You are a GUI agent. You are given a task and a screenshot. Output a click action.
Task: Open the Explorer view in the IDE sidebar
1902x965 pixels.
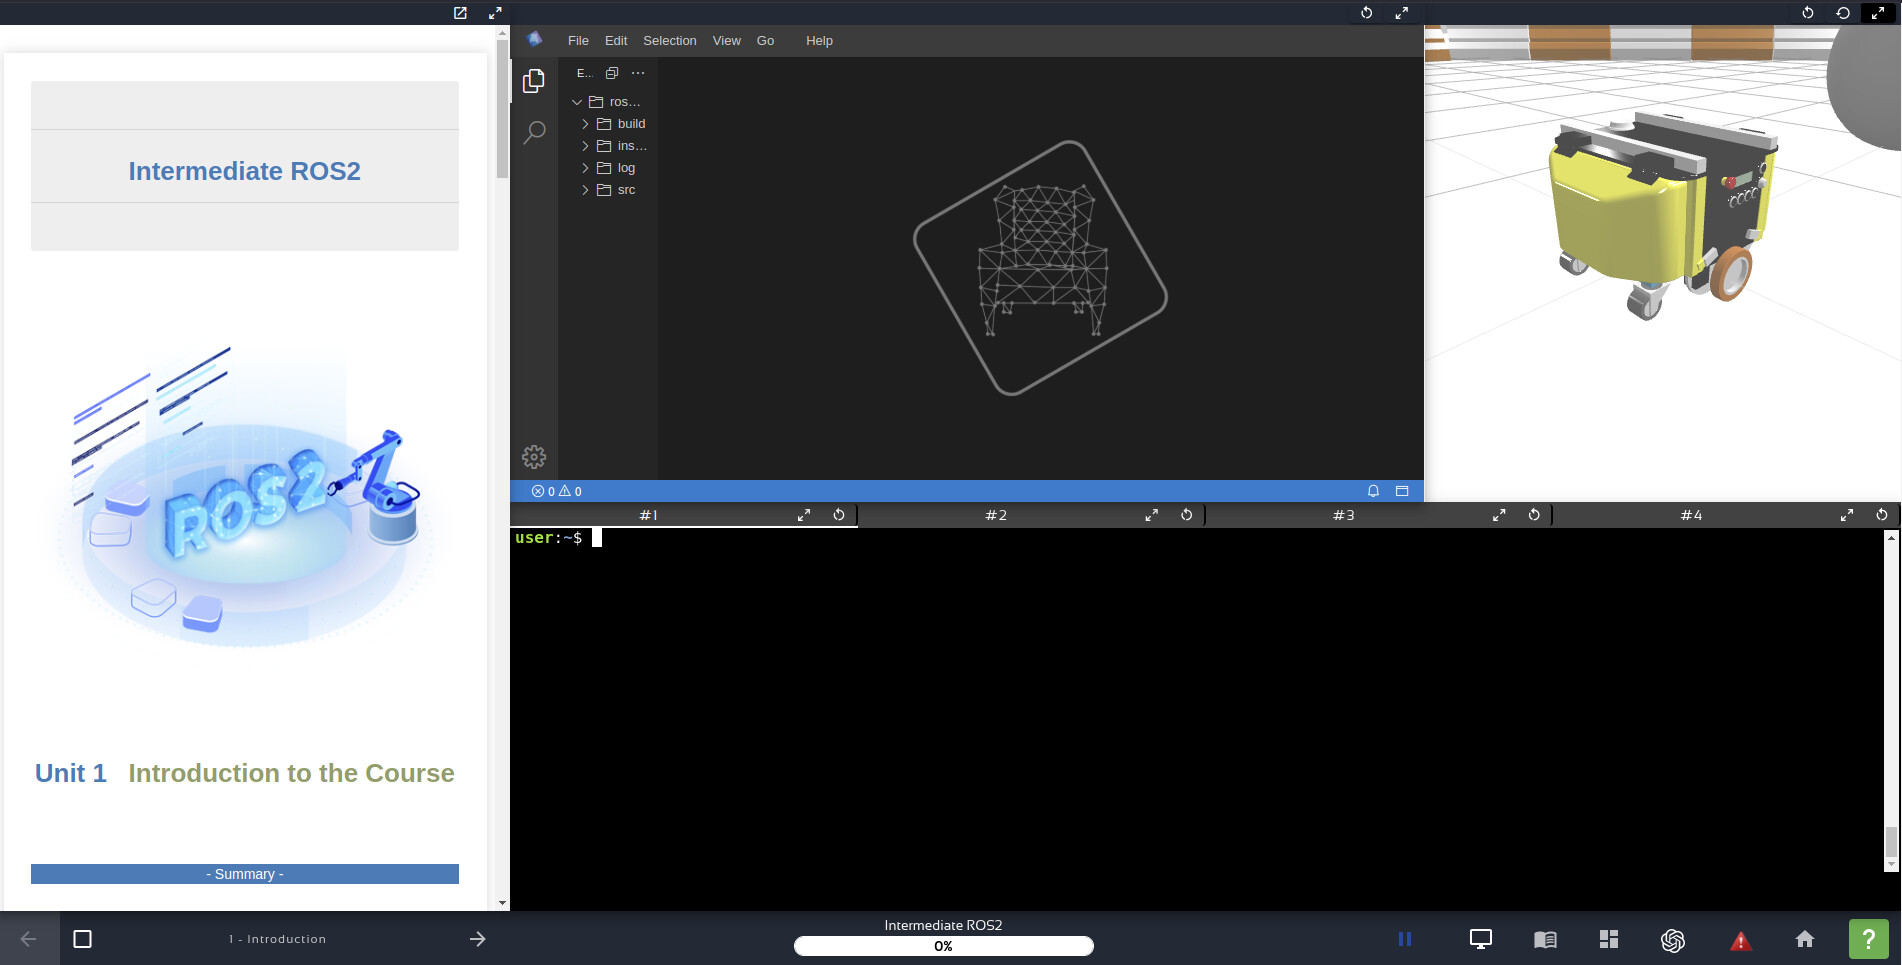534,81
